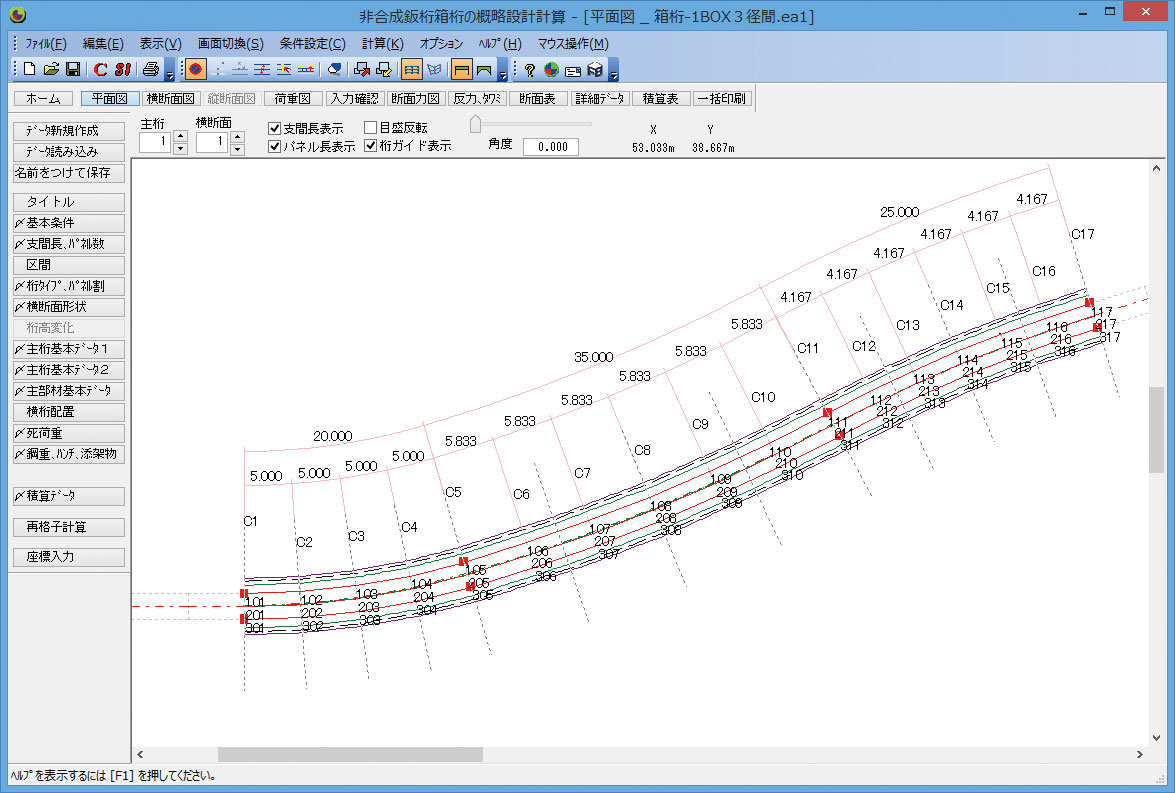
Task: Click the printer icon
Action: [x=150, y=70]
